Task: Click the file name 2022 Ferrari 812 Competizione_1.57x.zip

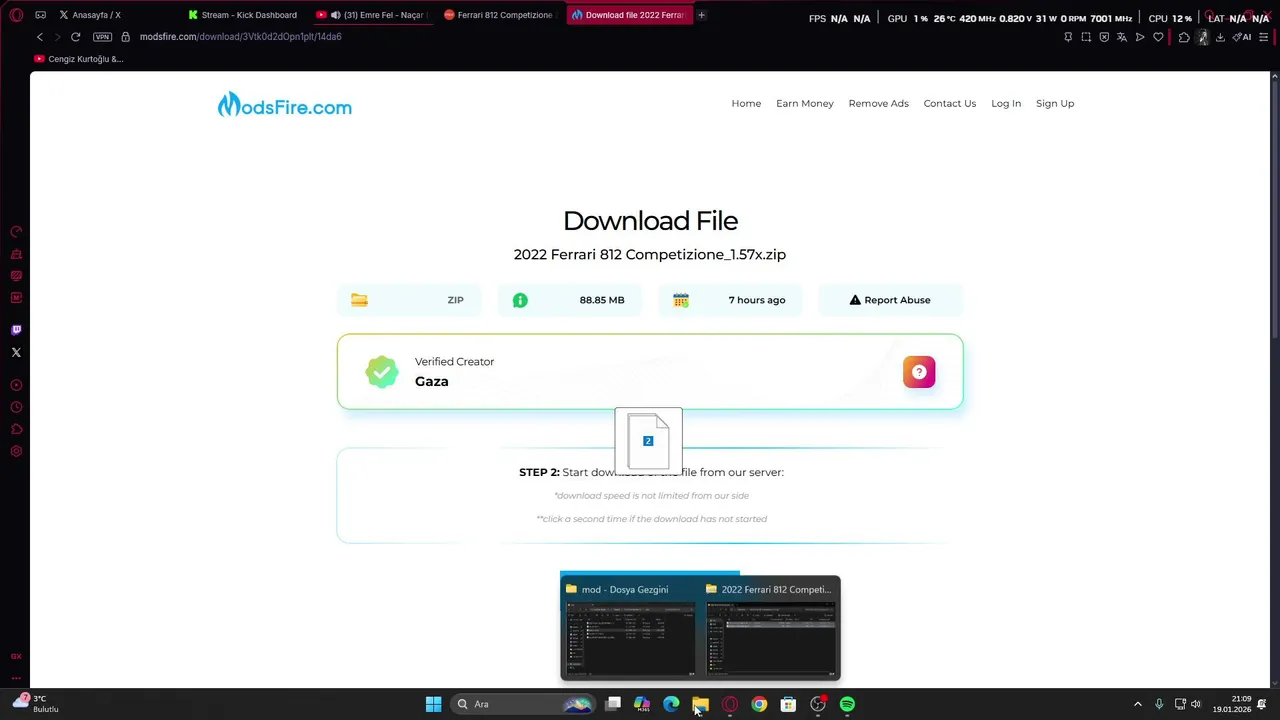Action: coord(650,254)
